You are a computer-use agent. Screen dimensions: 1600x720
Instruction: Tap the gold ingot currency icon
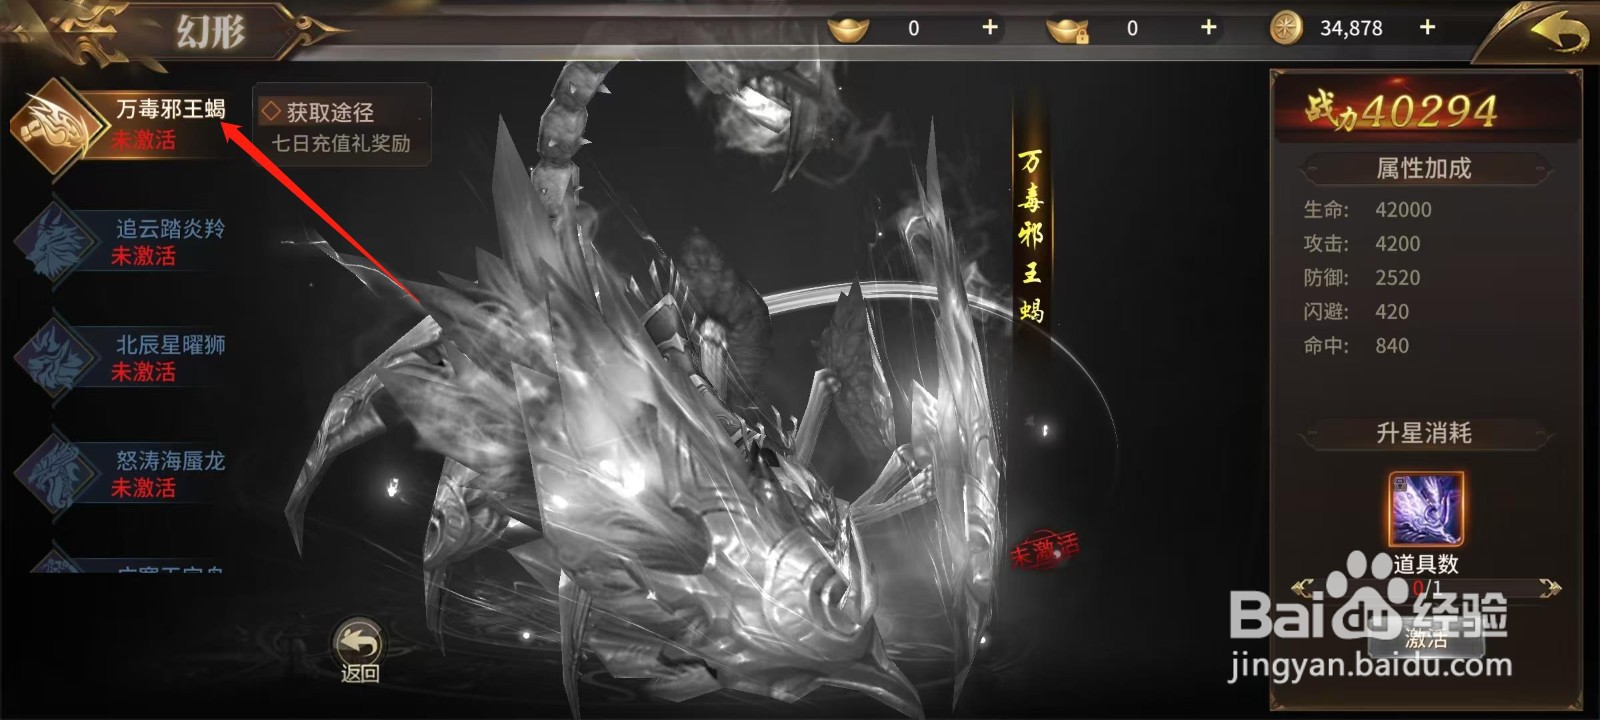pyautogui.click(x=848, y=29)
